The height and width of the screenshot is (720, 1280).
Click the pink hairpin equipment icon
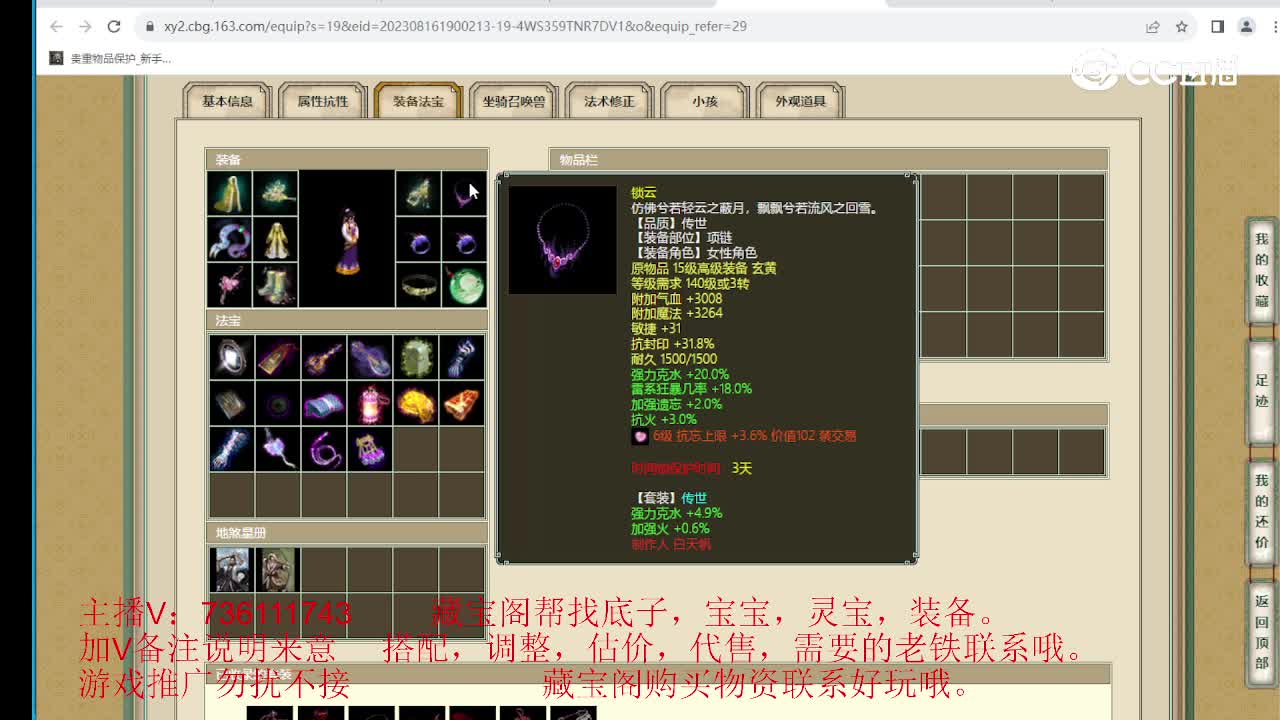pyautogui.click(x=229, y=285)
